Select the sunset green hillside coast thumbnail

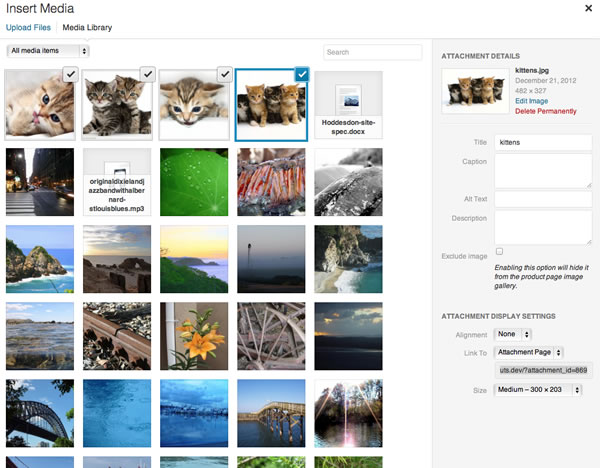pos(194,259)
